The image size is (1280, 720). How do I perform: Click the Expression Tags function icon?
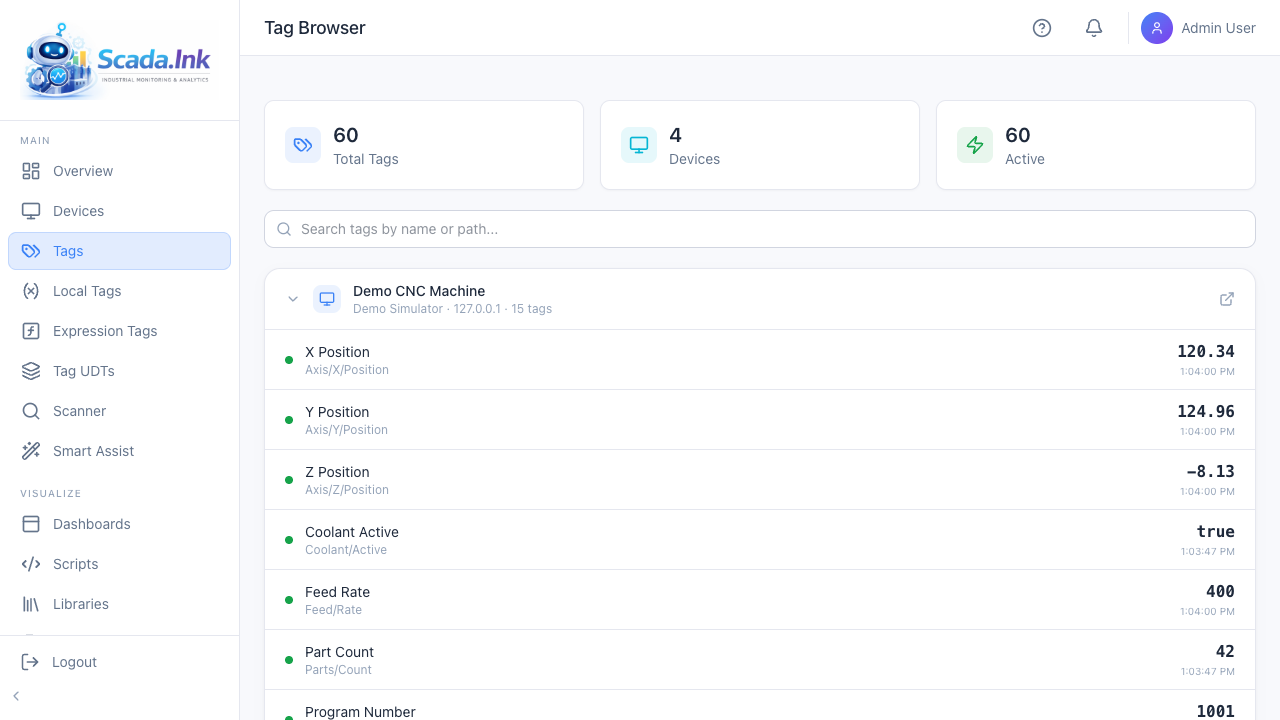pyautogui.click(x=31, y=331)
